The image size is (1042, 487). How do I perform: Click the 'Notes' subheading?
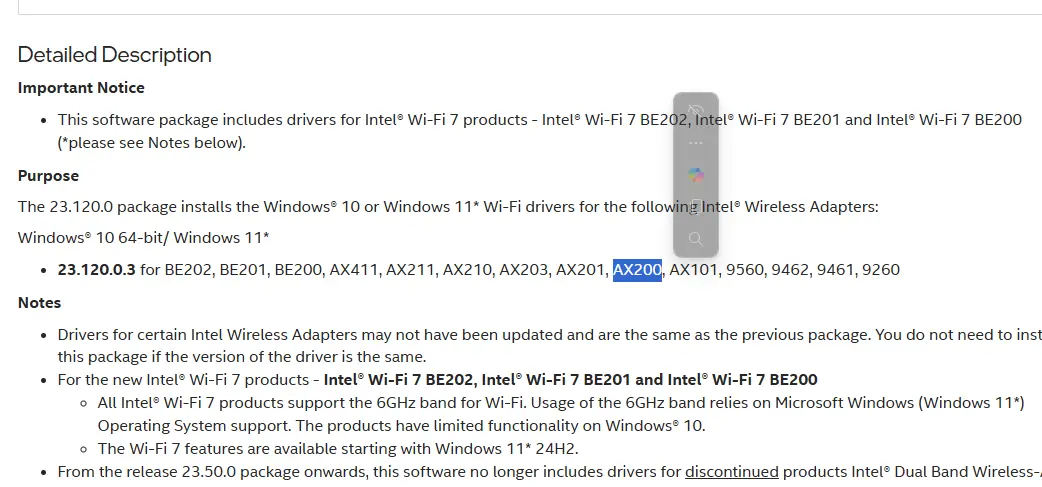tap(39, 302)
